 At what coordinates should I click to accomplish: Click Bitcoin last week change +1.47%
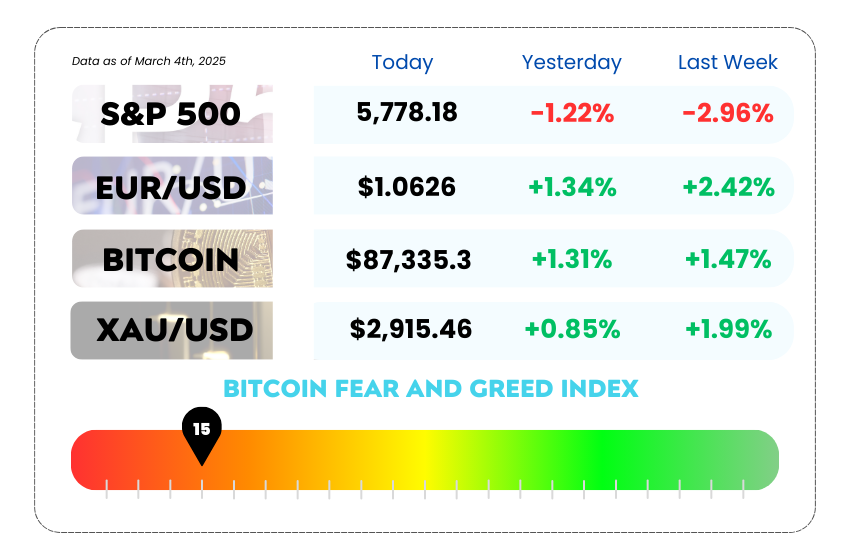pos(727,260)
